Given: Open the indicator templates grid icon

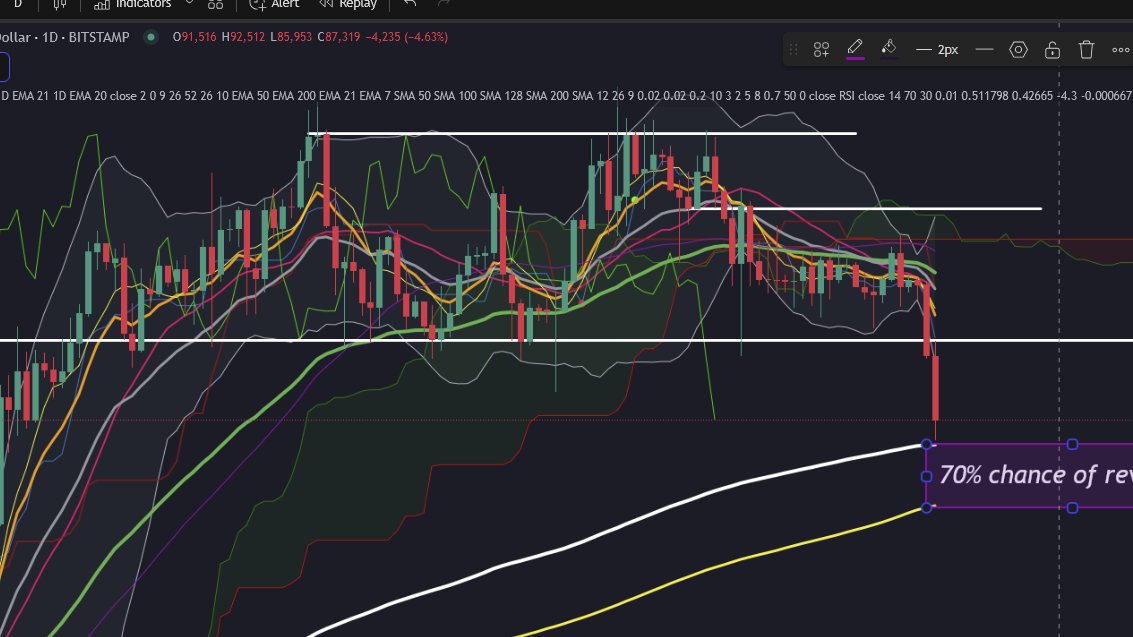Looking at the screenshot, I should tap(215, 4).
